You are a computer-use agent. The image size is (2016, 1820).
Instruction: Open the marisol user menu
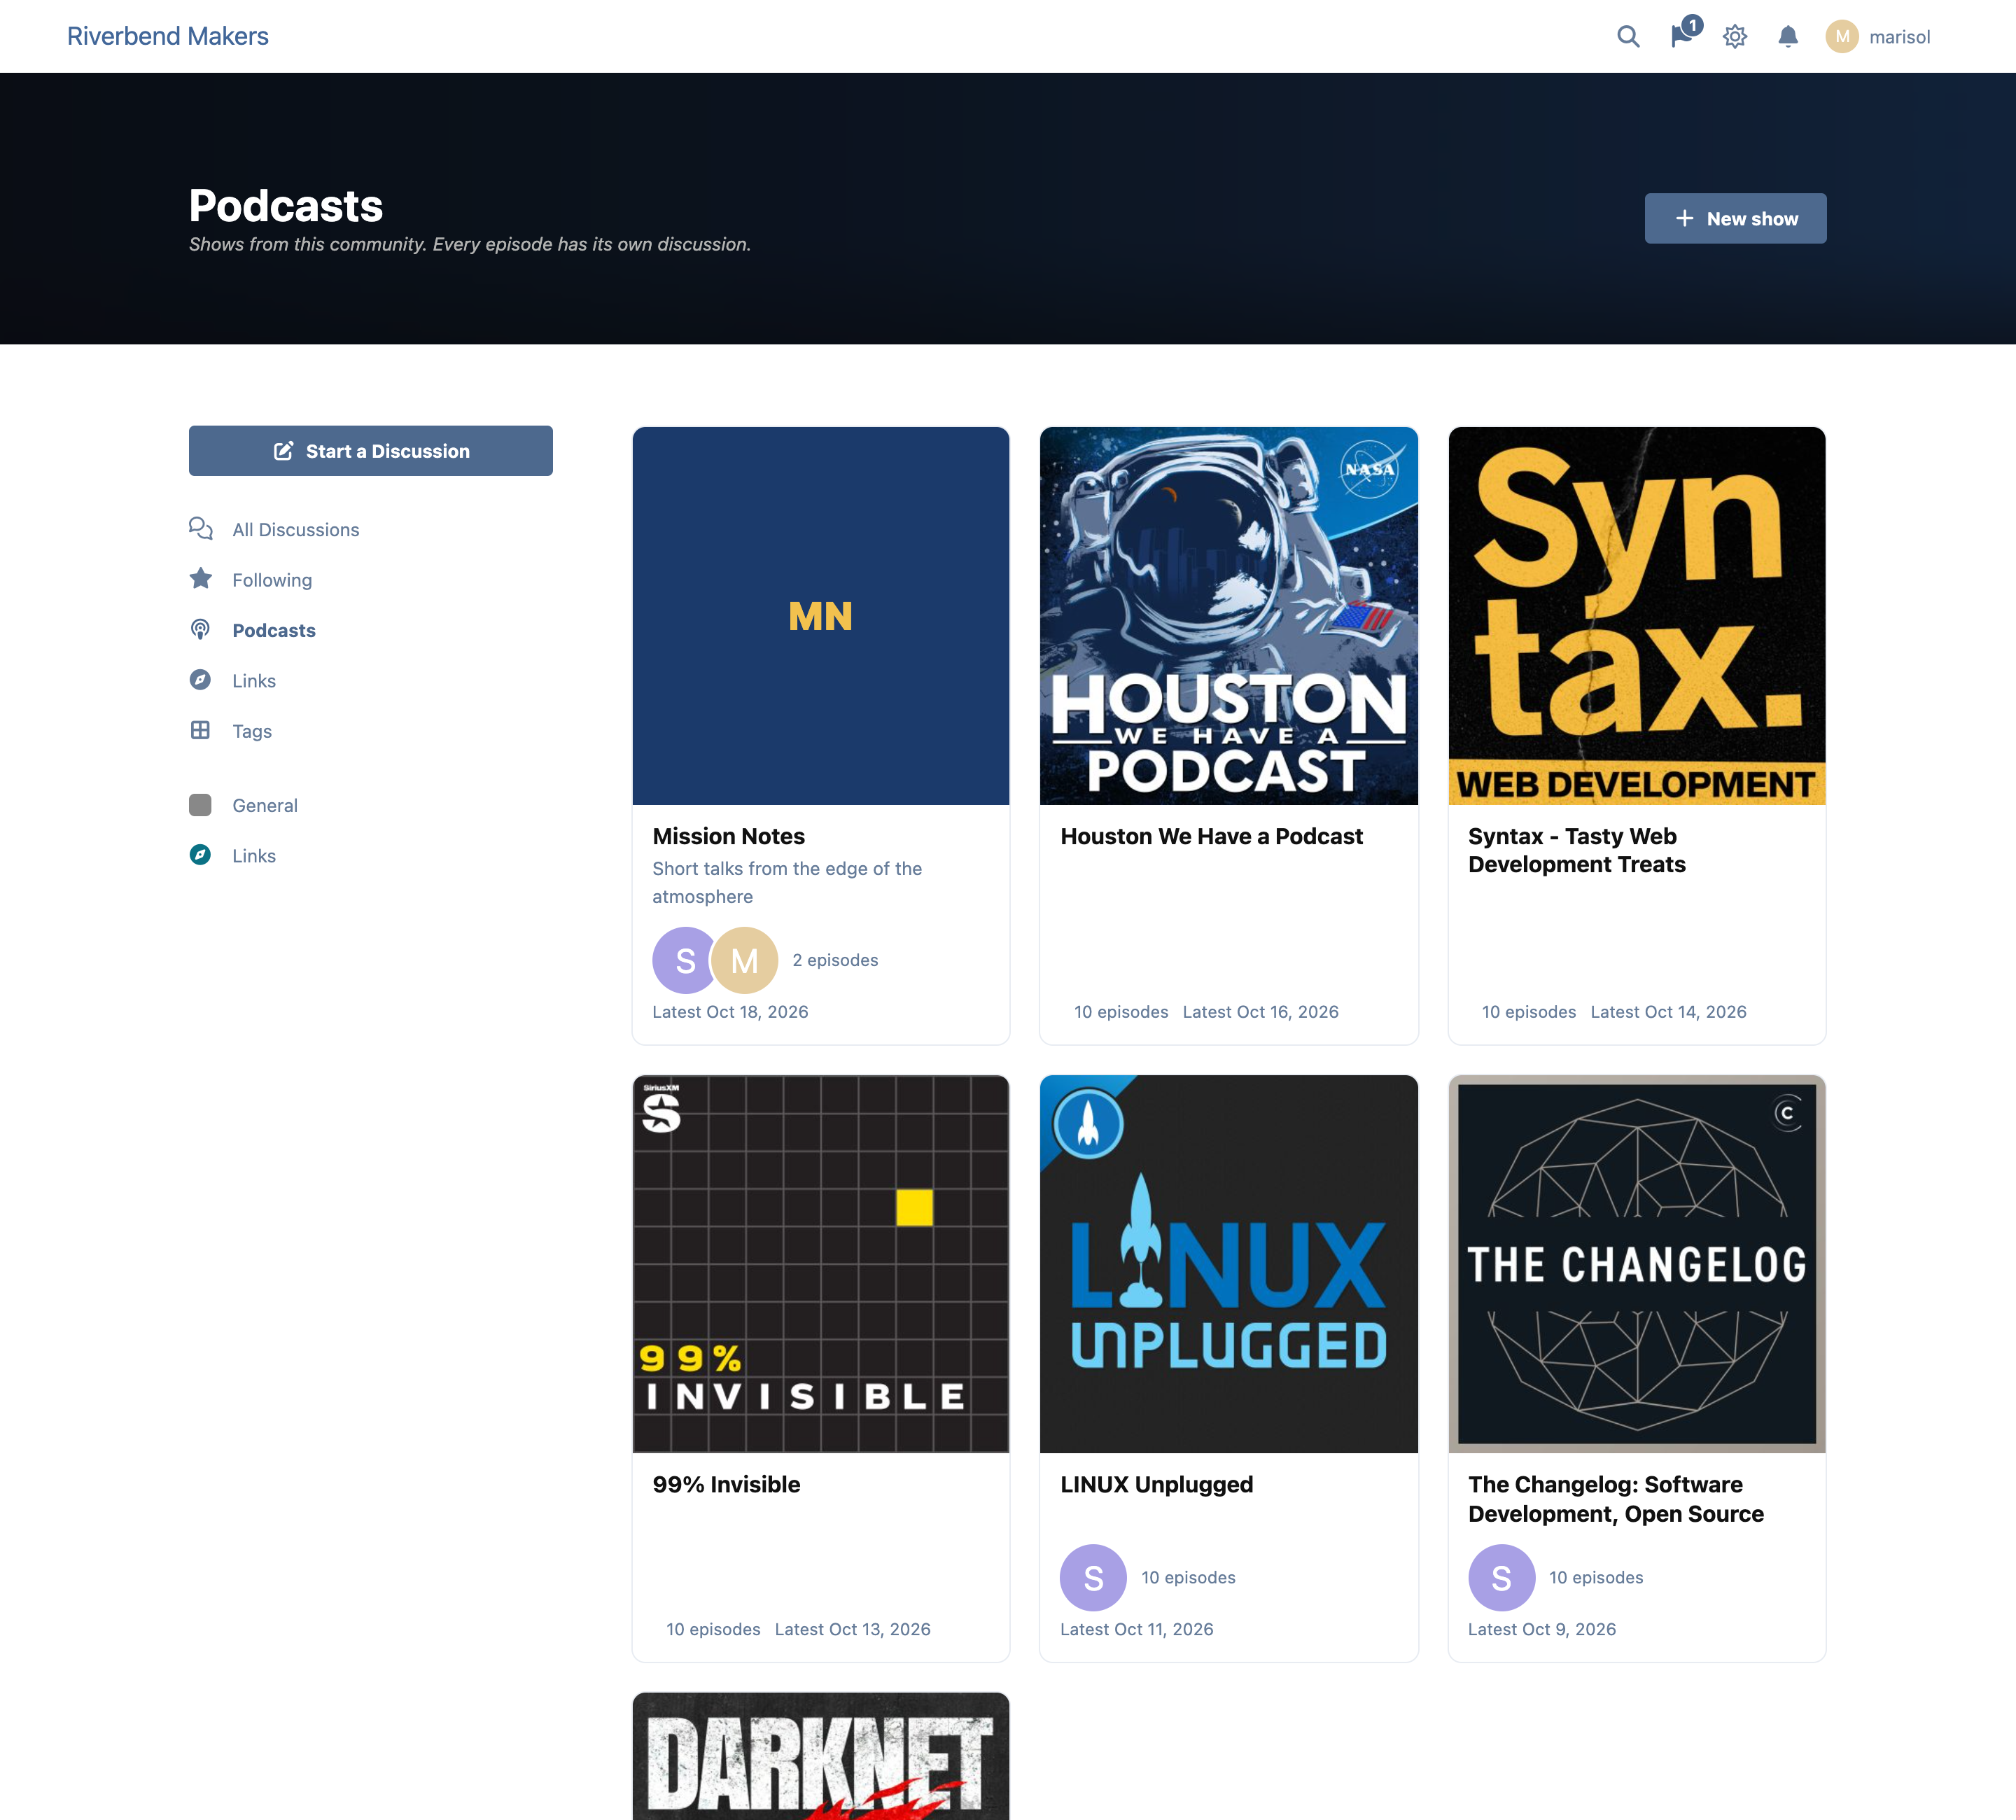[1878, 37]
